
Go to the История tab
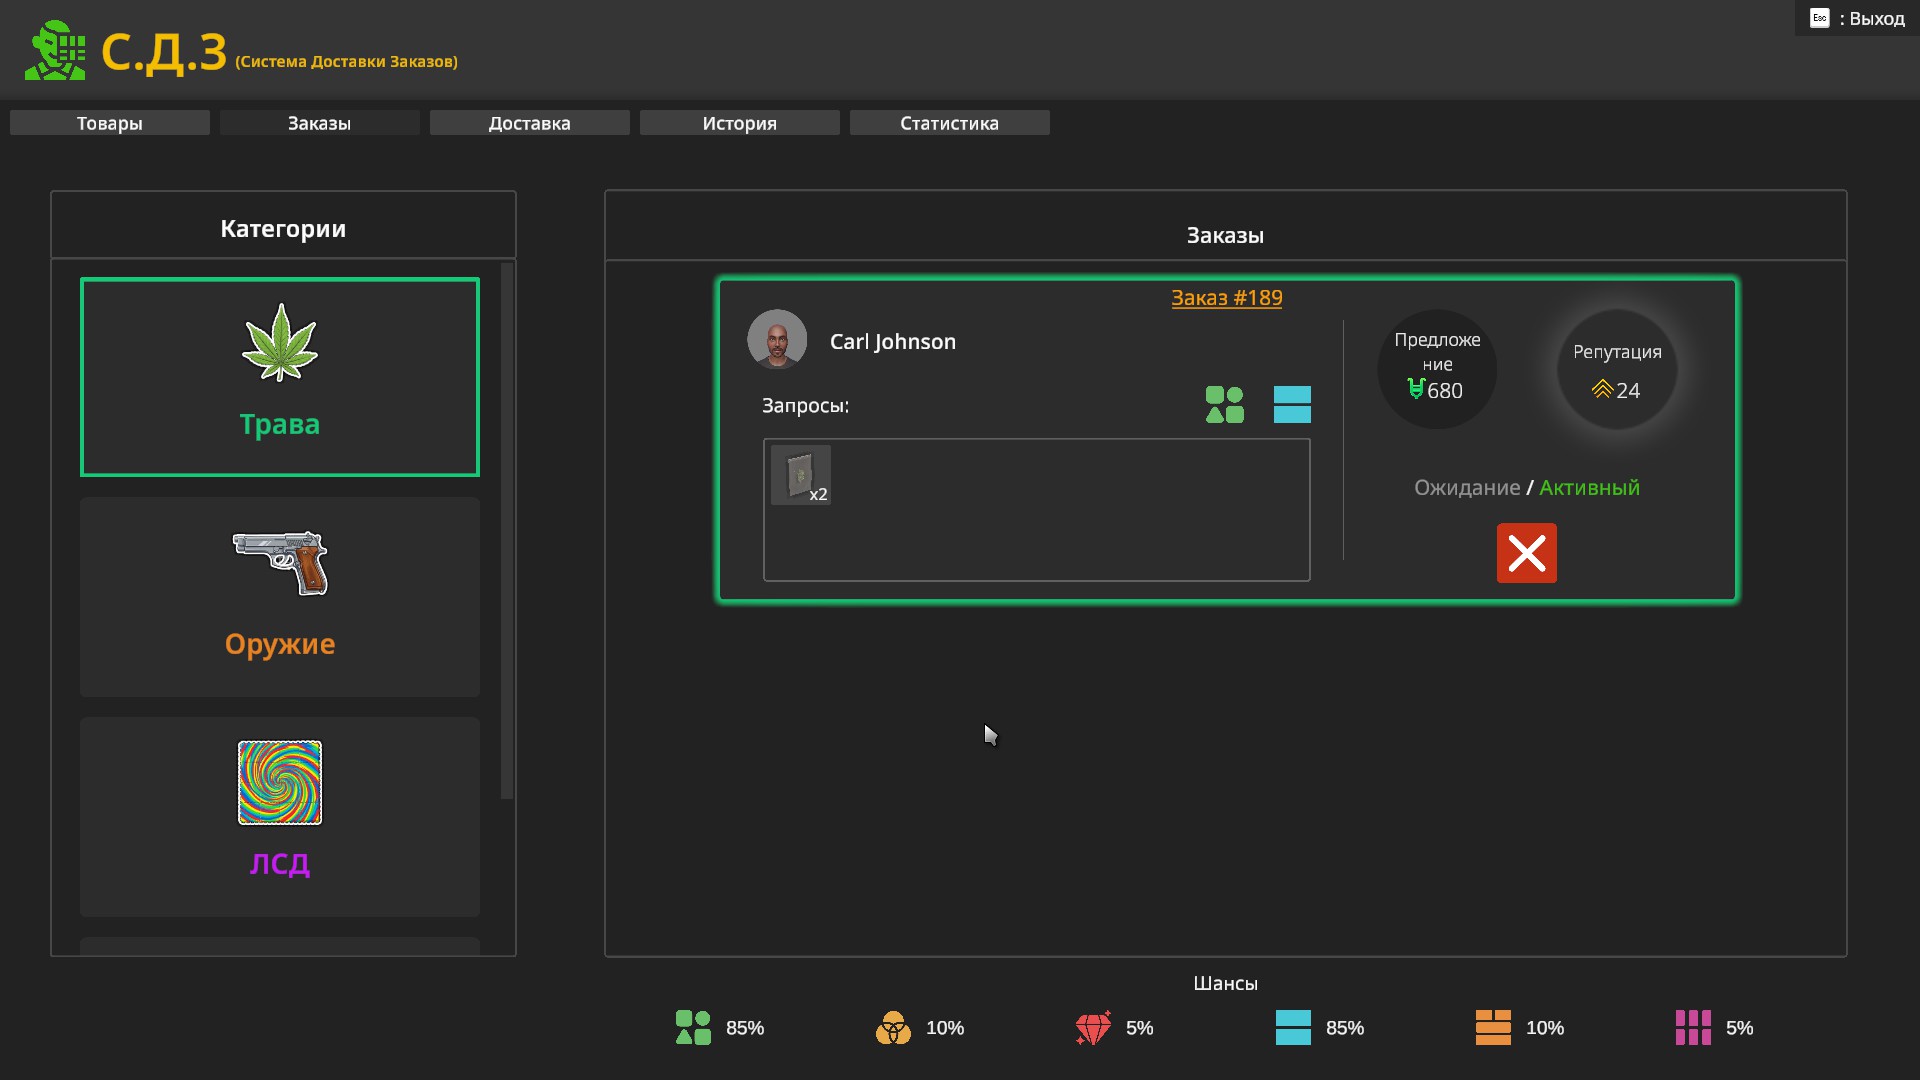pyautogui.click(x=740, y=123)
